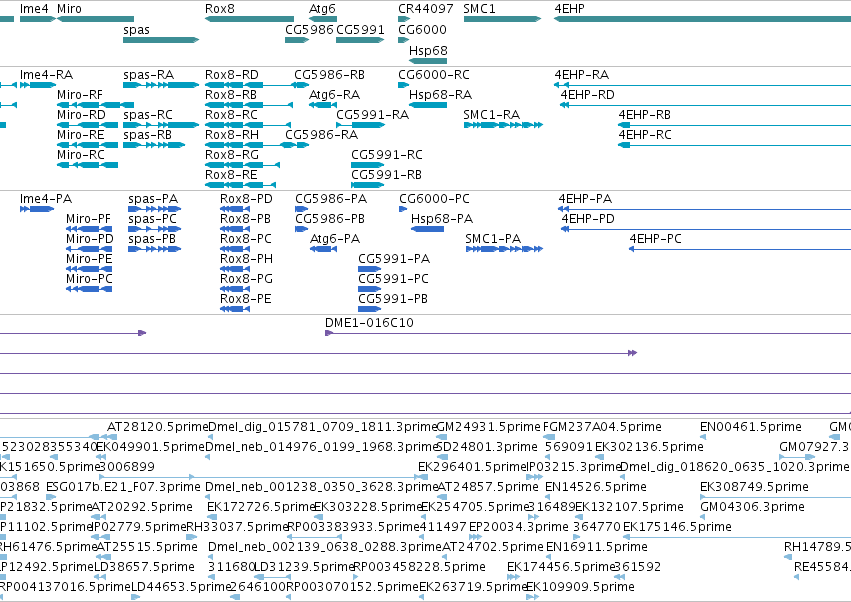Screen dimensions: 851x602
Task: Select the Ime4 gene feature label
Action: pos(34,9)
